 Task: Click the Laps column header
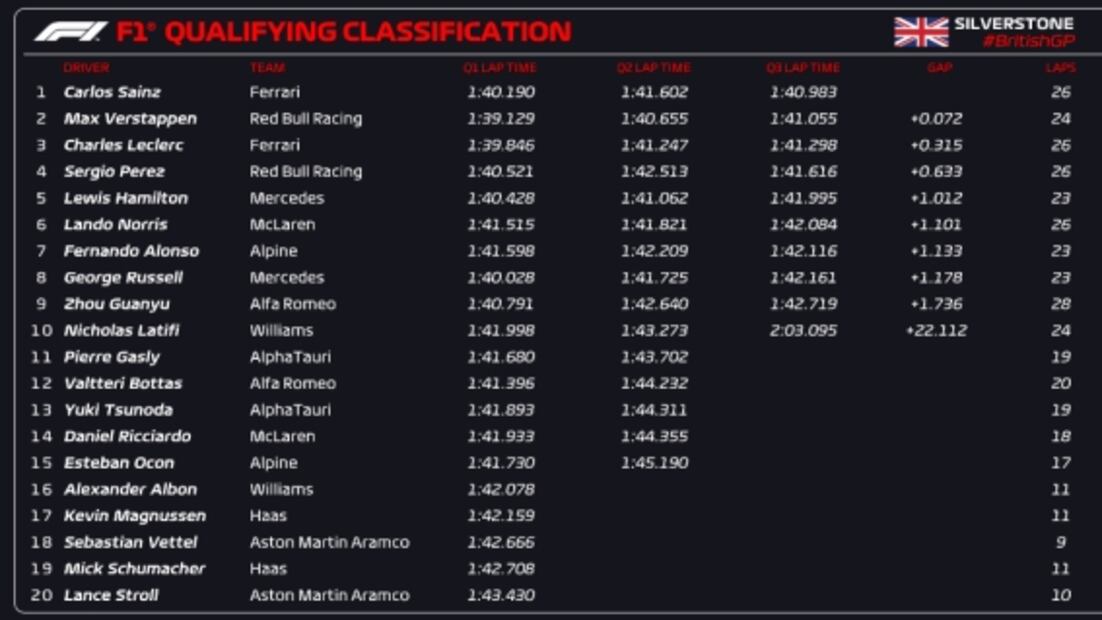[1060, 68]
